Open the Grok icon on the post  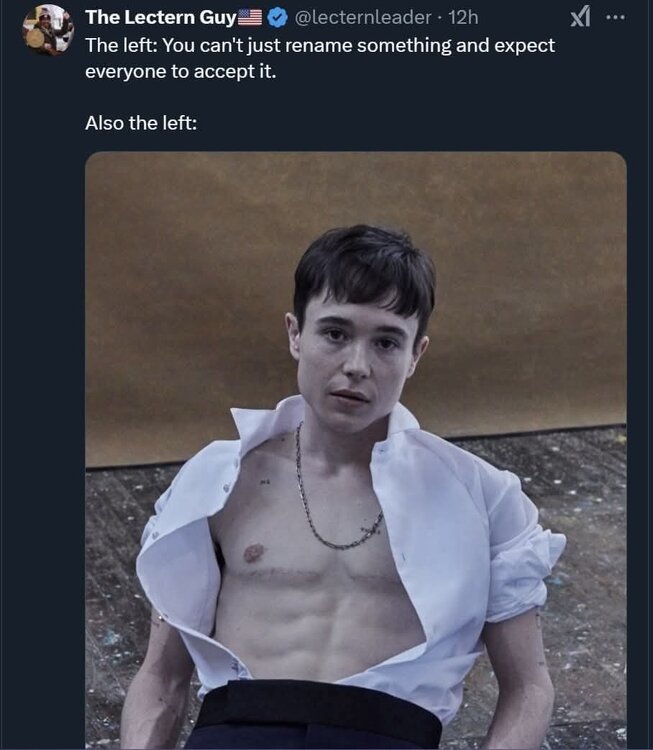(x=580, y=17)
